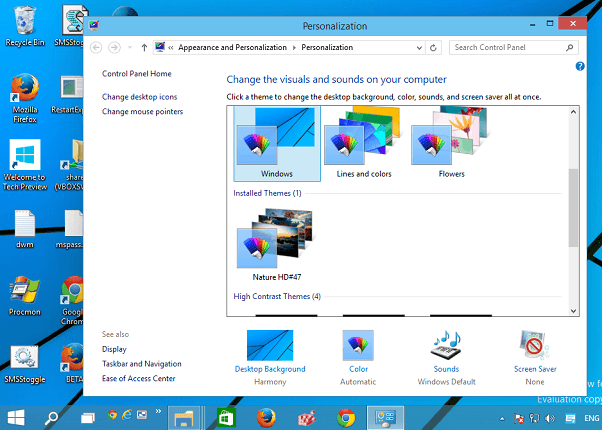Click the Internet Explorer quick launch icon
The width and height of the screenshot is (602, 430).
tap(127, 415)
